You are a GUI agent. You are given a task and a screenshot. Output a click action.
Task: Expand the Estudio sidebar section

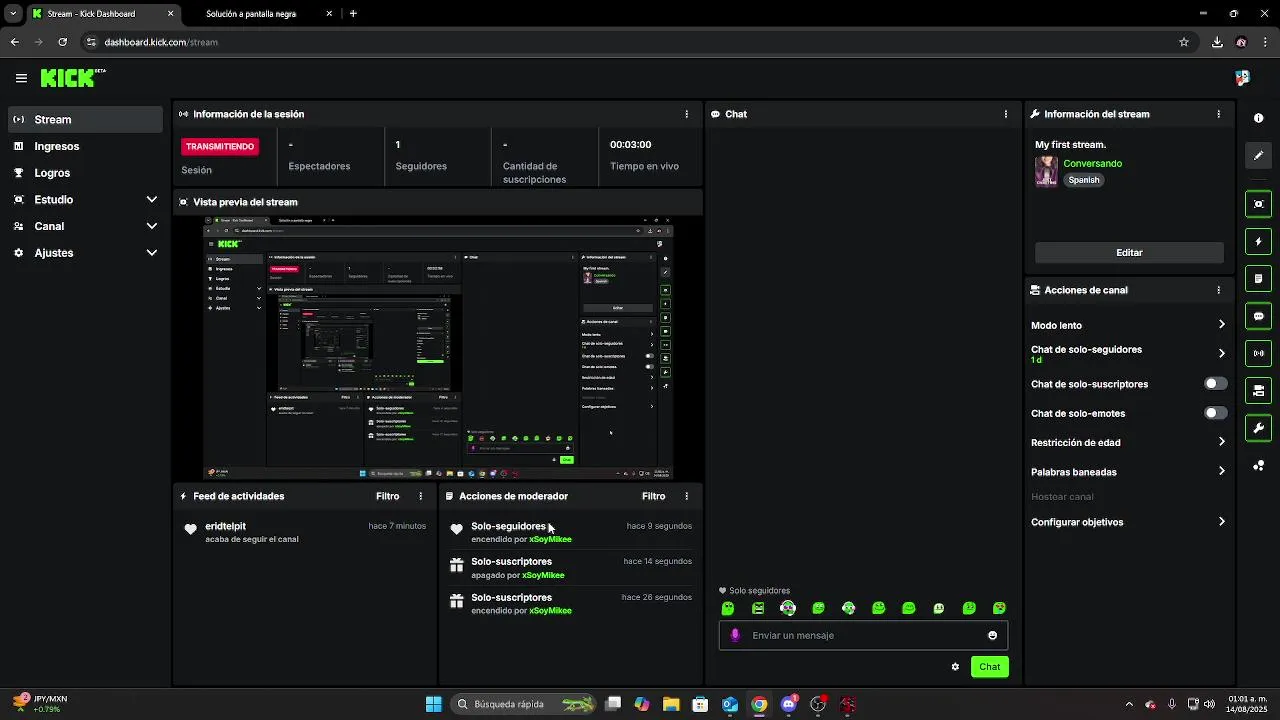click(x=152, y=200)
